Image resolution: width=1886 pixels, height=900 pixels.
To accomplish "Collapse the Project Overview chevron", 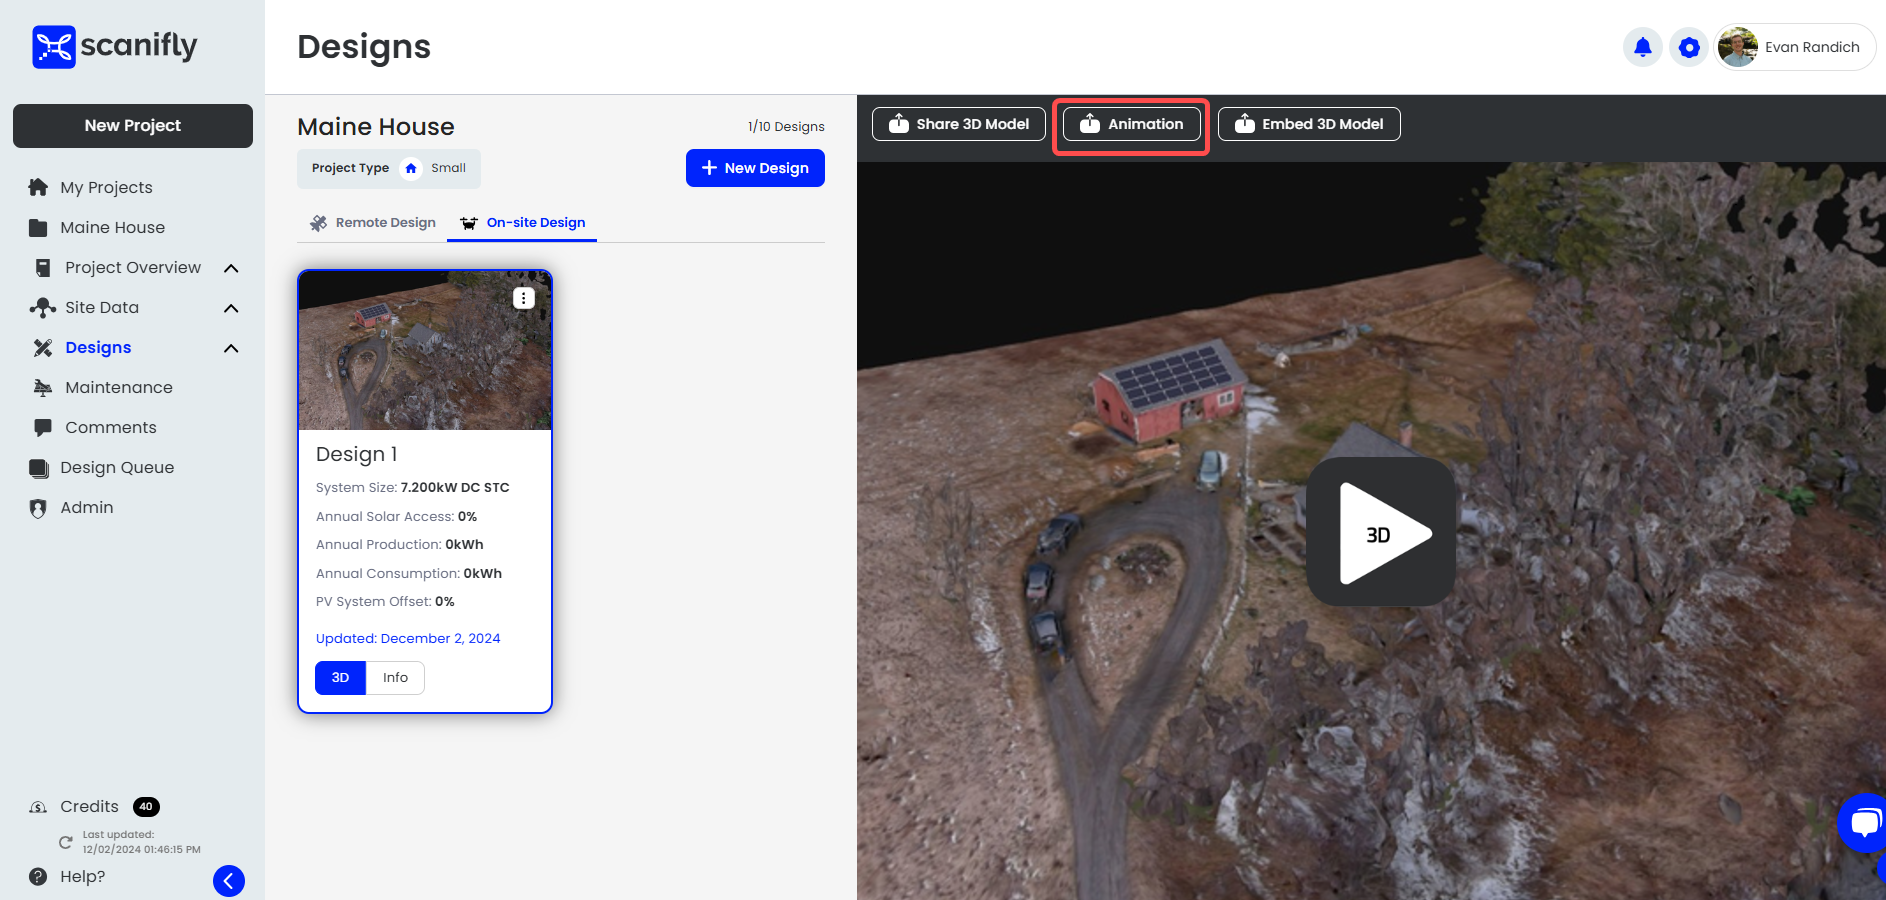I will point(231,268).
